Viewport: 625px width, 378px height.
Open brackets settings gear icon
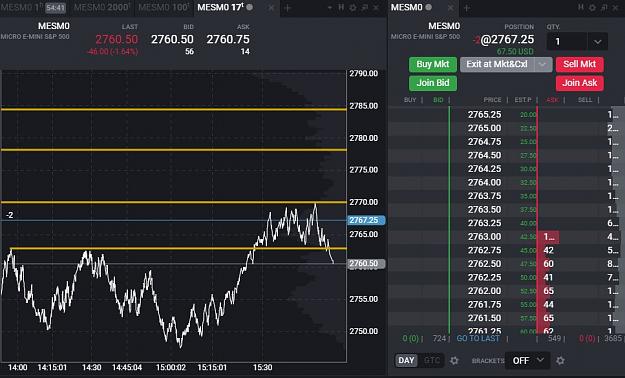(560, 360)
